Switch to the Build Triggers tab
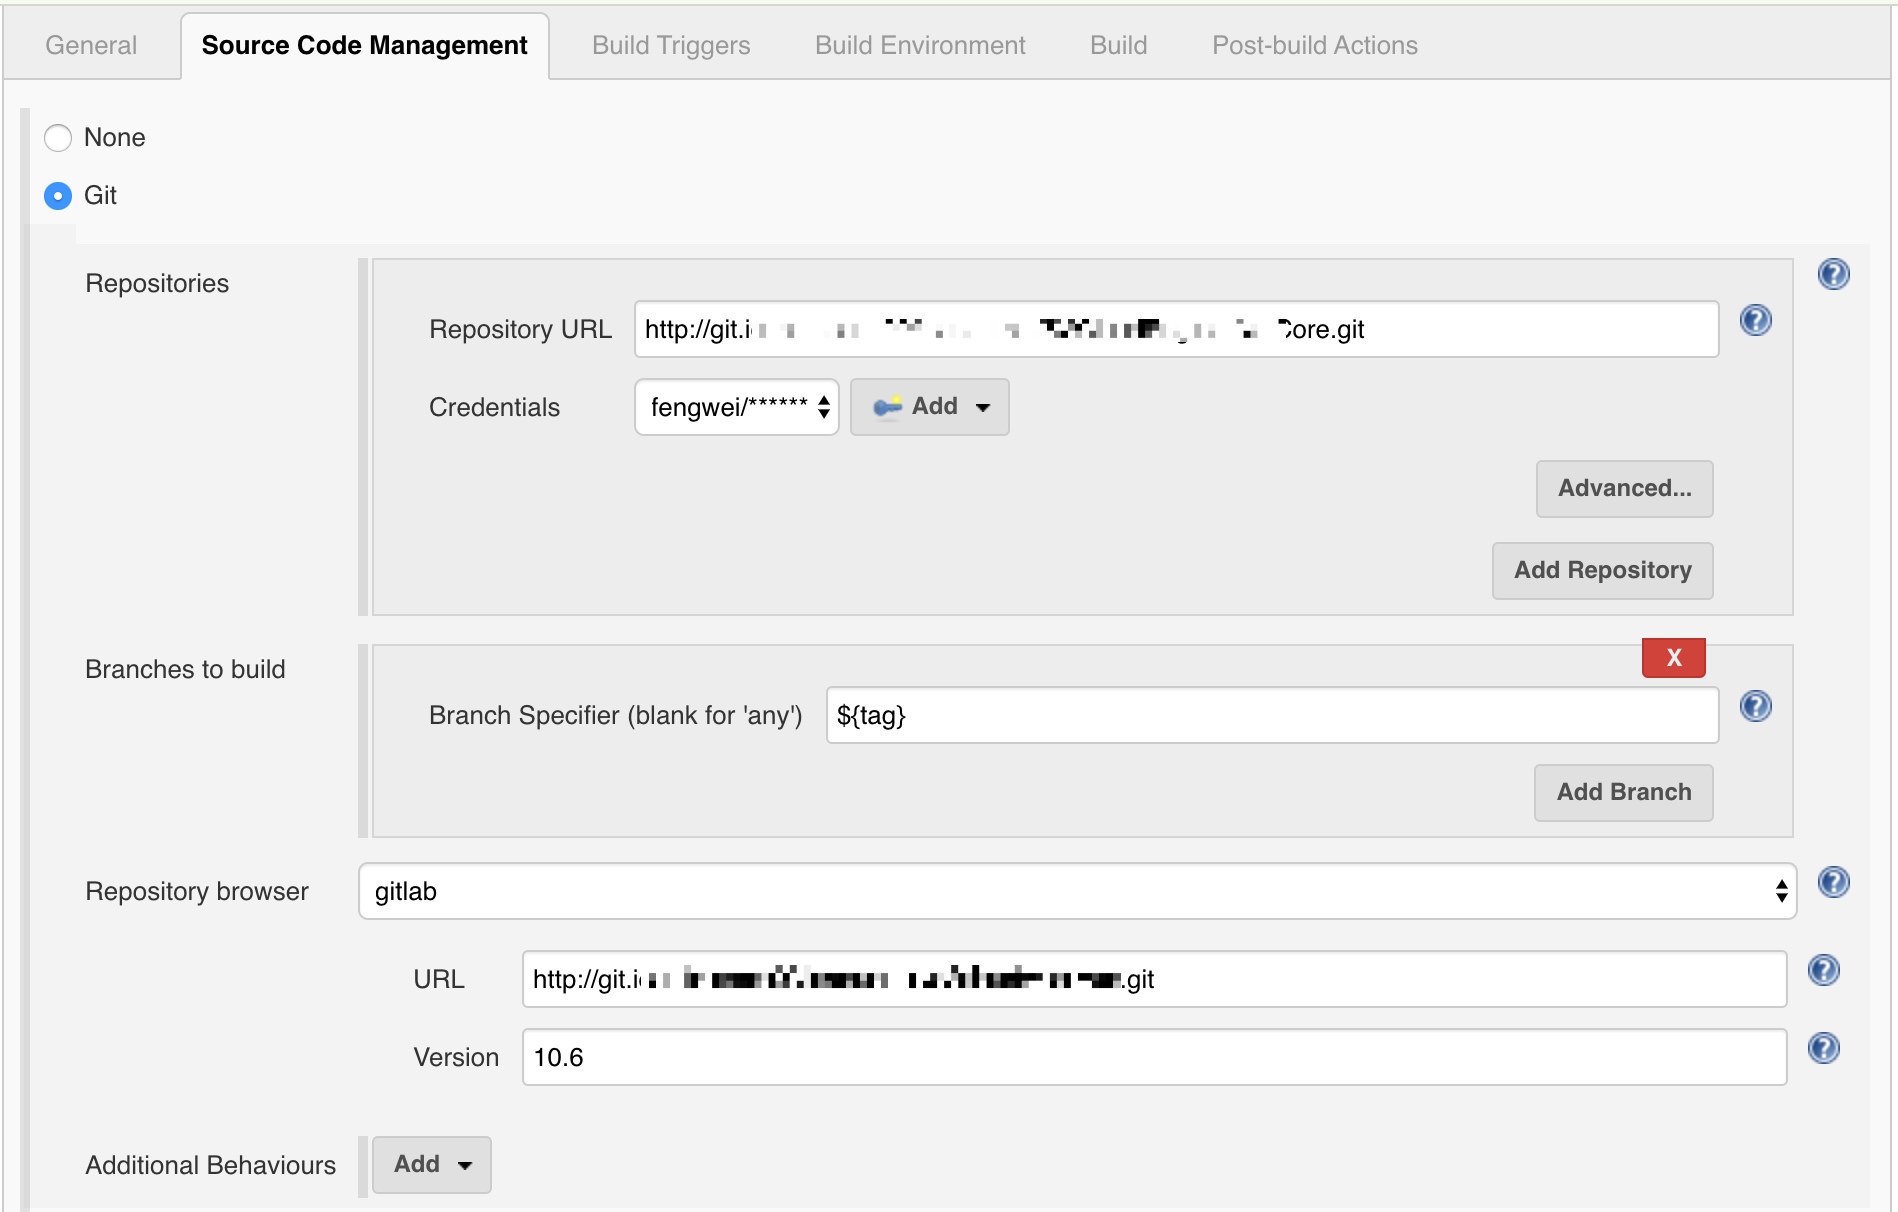 coord(670,45)
